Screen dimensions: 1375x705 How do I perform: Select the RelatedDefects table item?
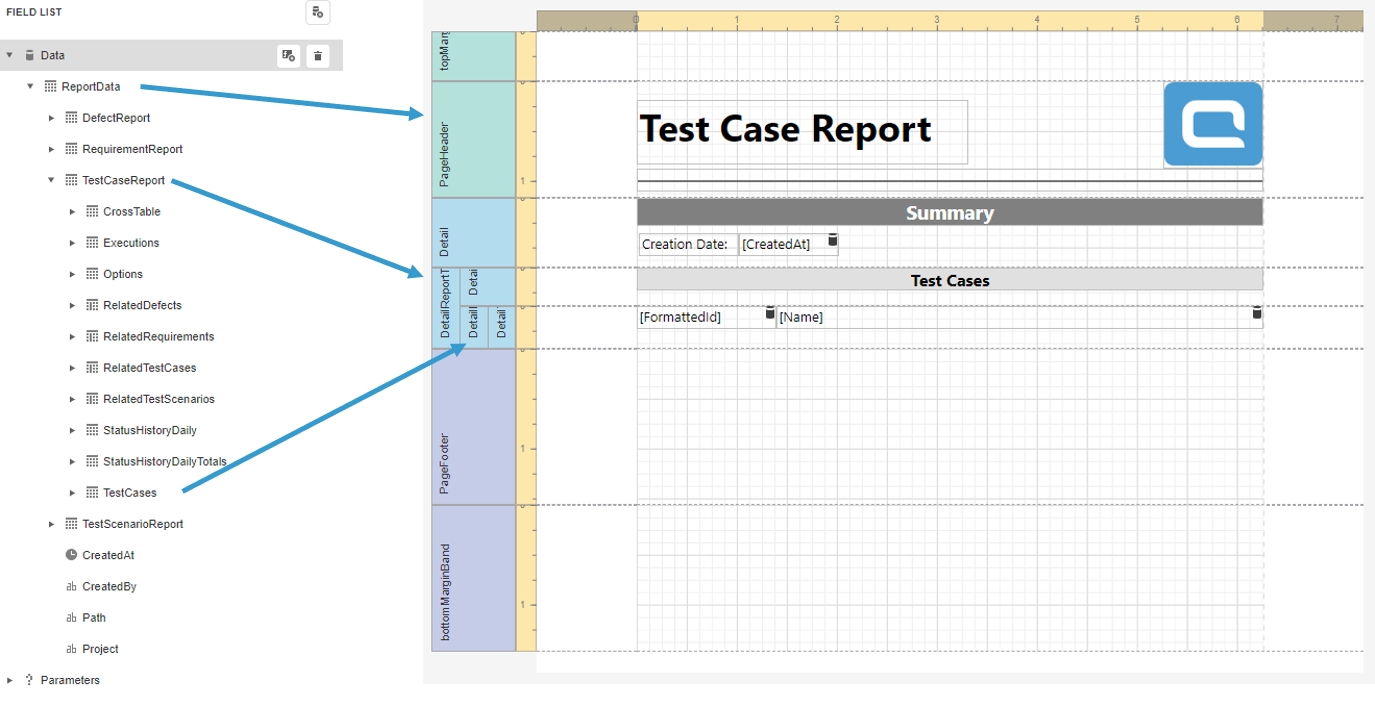pyautogui.click(x=142, y=306)
